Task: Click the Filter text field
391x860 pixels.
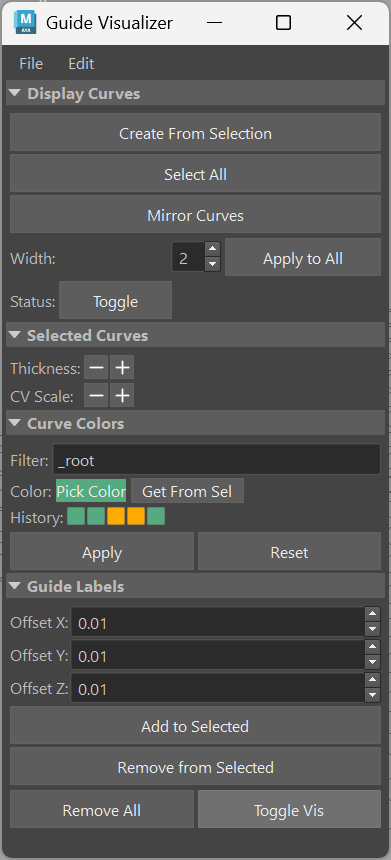Action: pyautogui.click(x=216, y=460)
